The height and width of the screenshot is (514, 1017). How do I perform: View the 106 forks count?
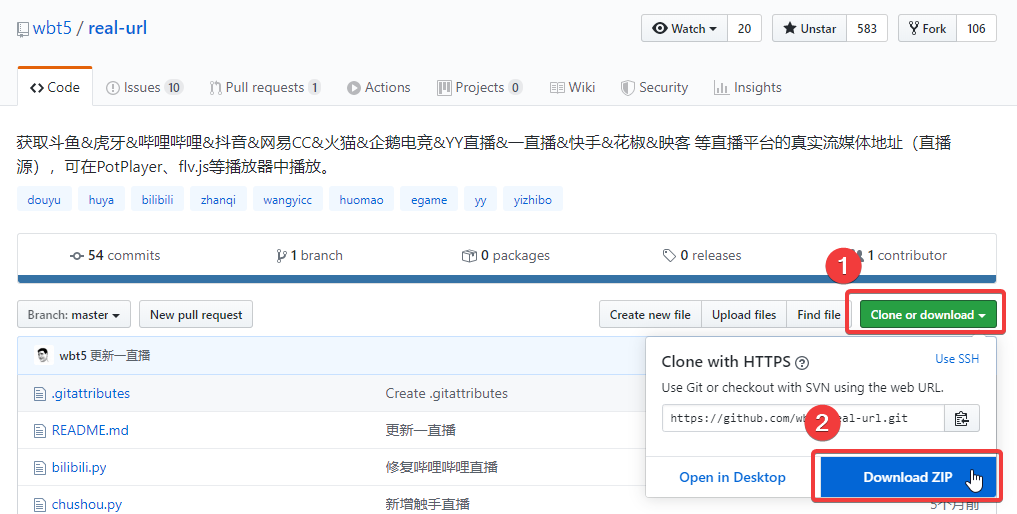[976, 29]
